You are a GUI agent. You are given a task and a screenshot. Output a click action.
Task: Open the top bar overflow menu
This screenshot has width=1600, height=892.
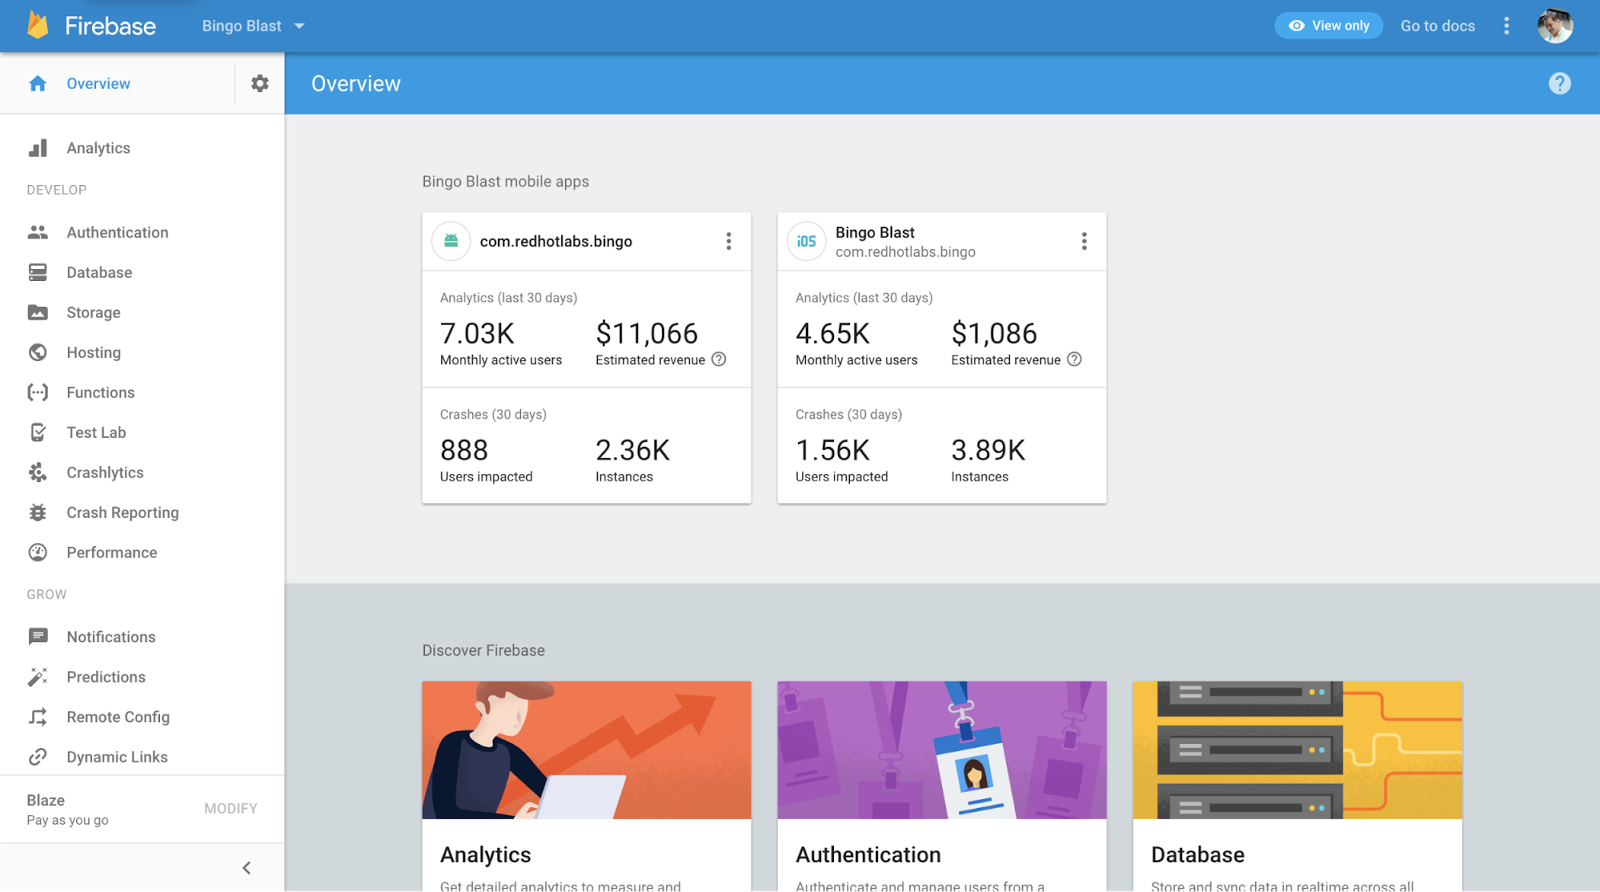click(x=1506, y=26)
